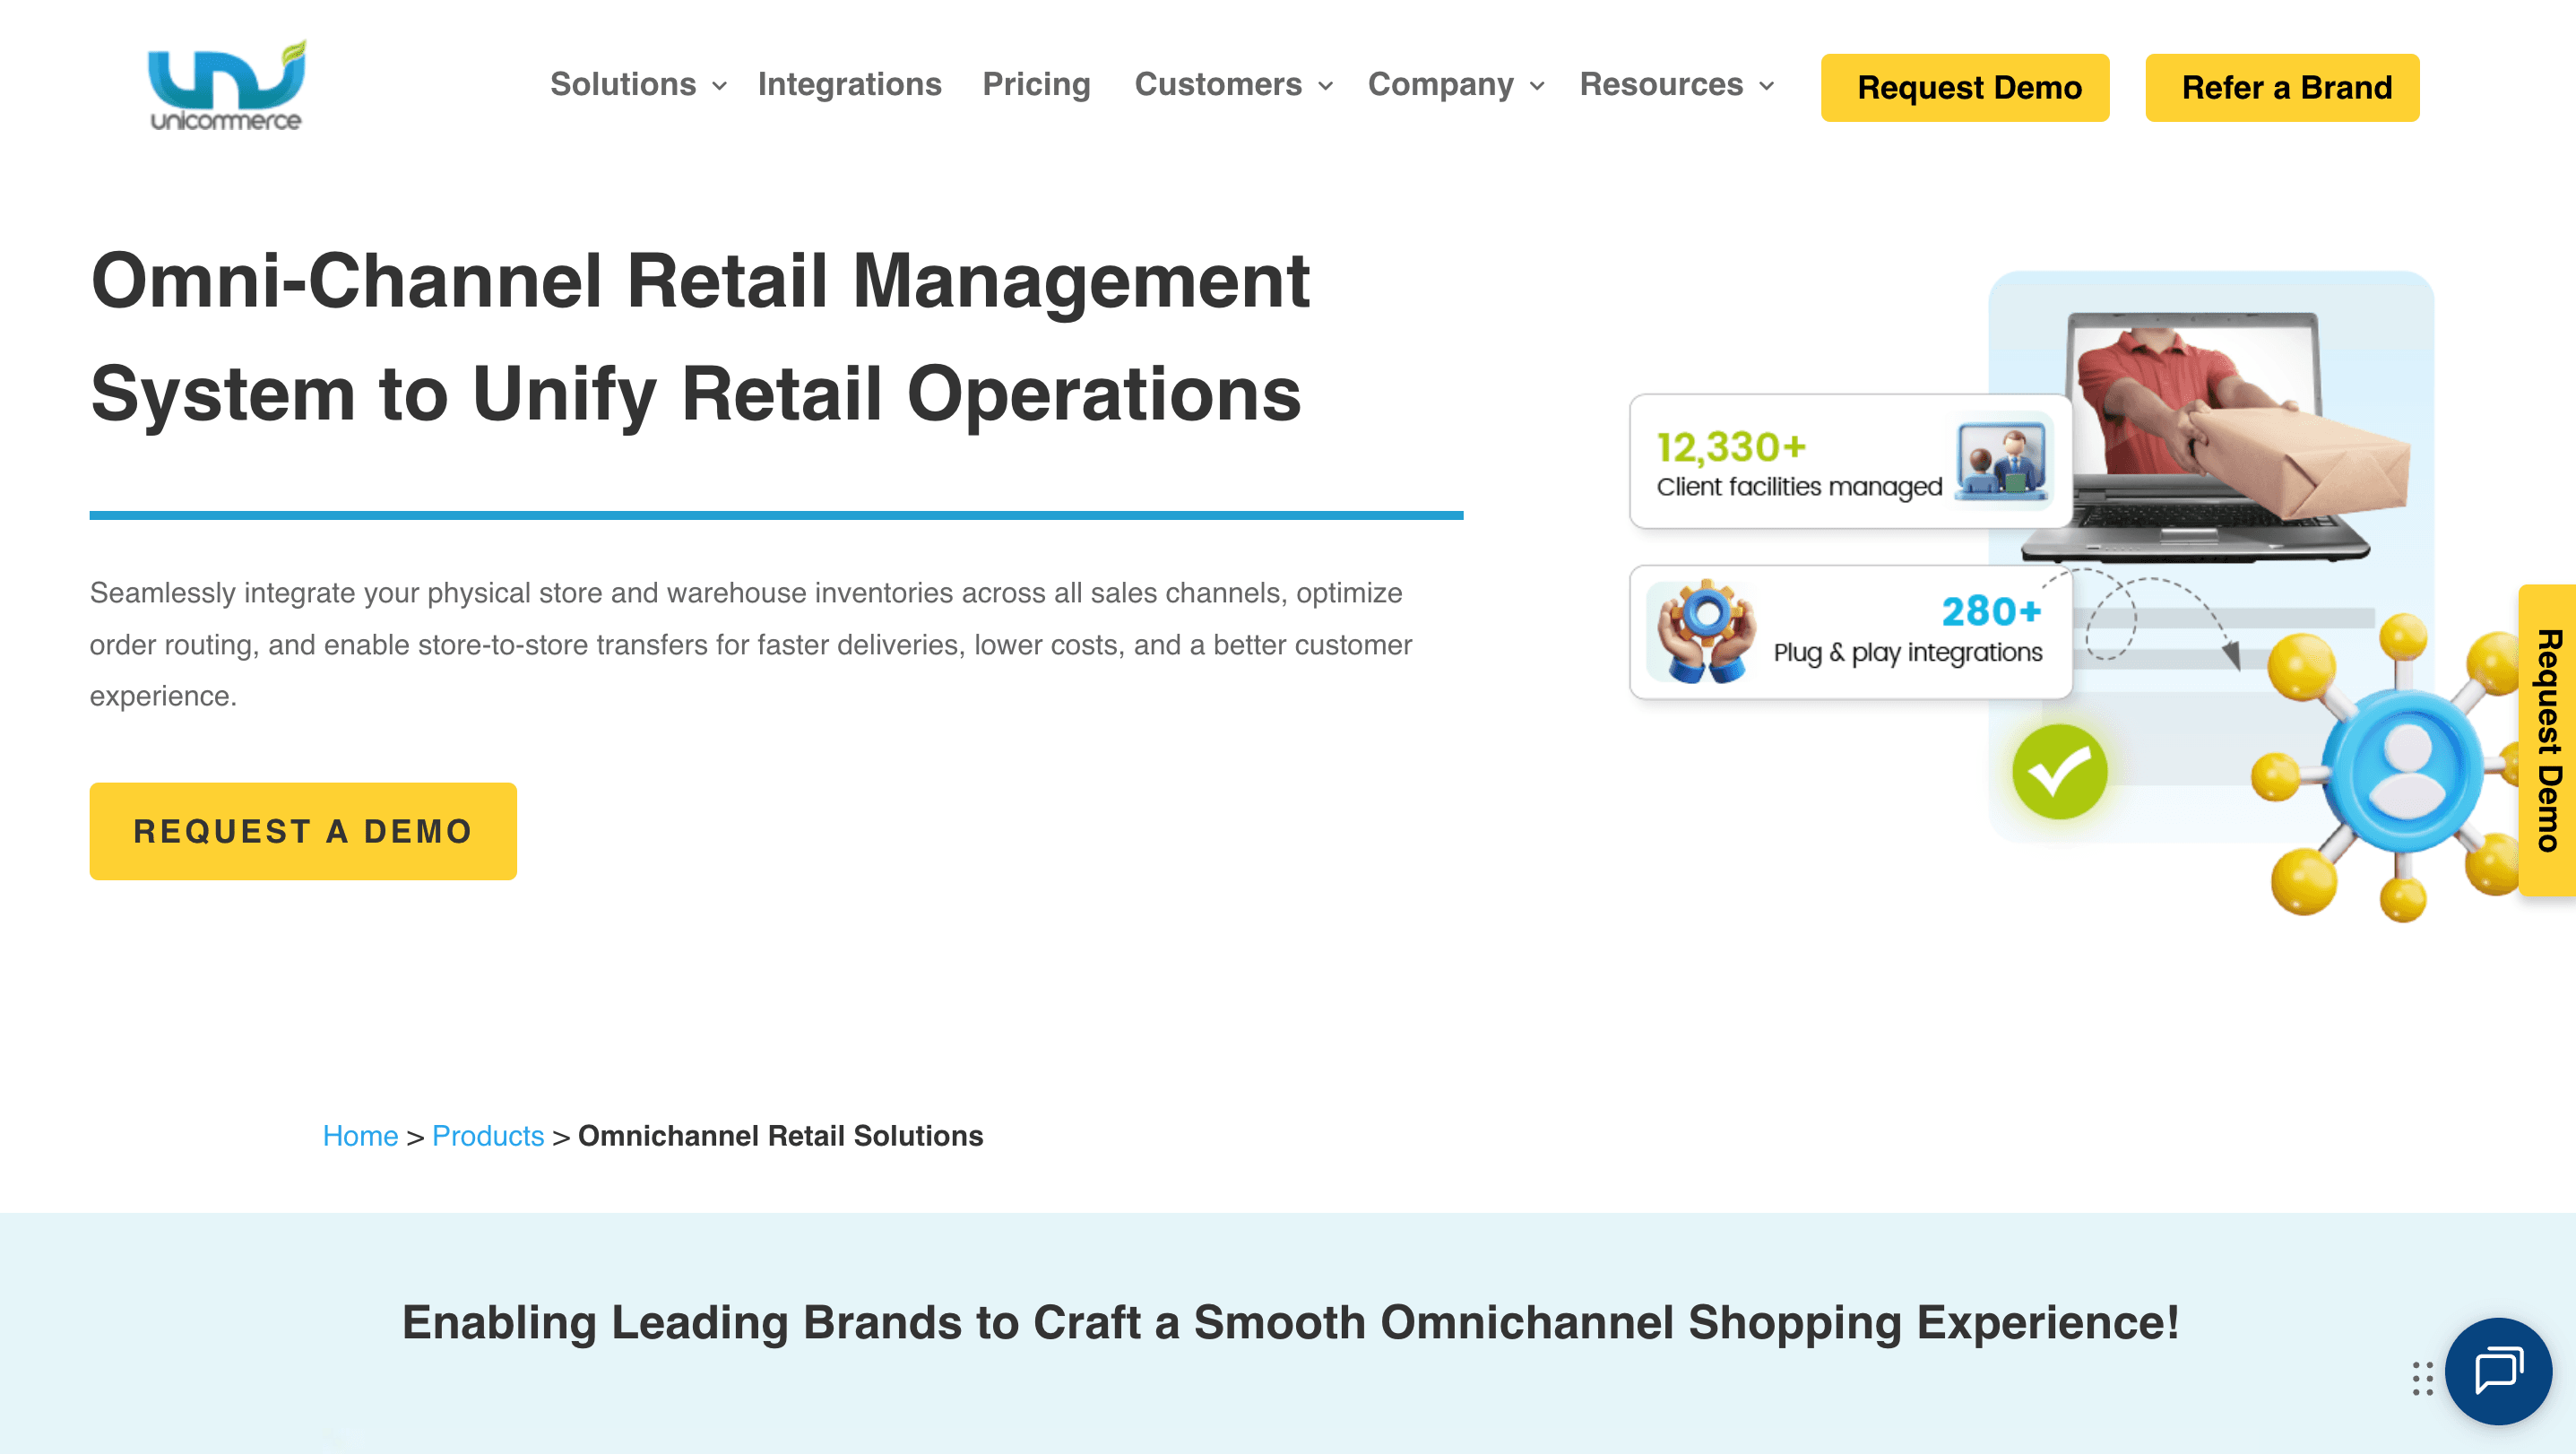The height and width of the screenshot is (1454, 2576).
Task: Click the Products breadcrumb link
Action: tap(488, 1136)
